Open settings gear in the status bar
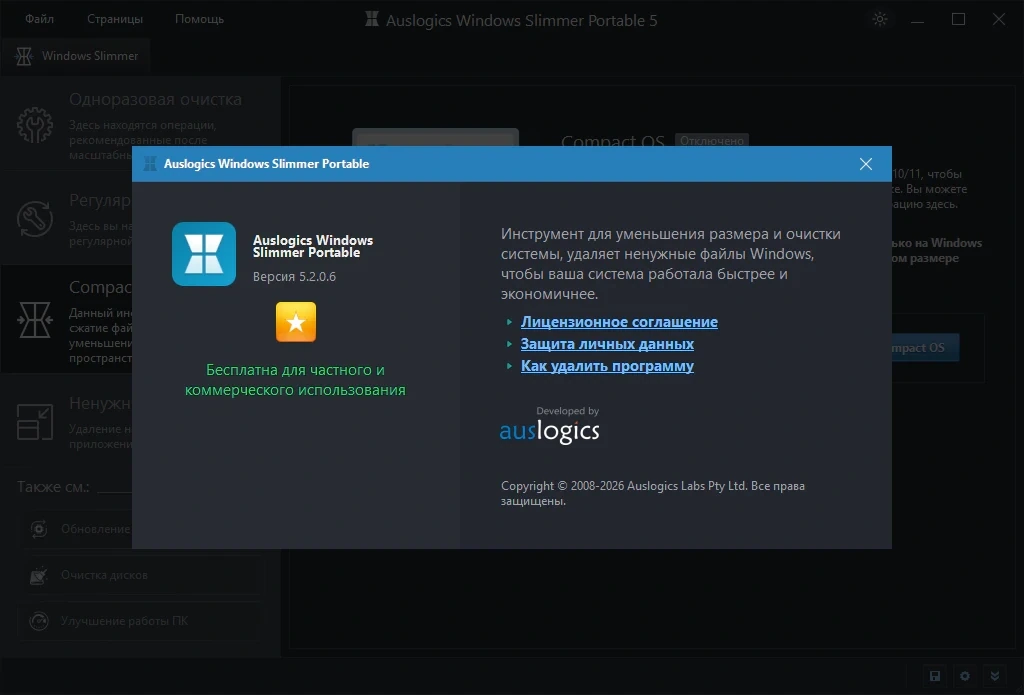This screenshot has height=695, width=1024. (965, 676)
